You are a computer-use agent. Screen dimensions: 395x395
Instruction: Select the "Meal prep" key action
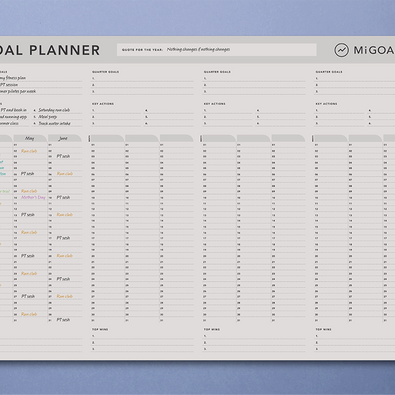[x=47, y=117]
